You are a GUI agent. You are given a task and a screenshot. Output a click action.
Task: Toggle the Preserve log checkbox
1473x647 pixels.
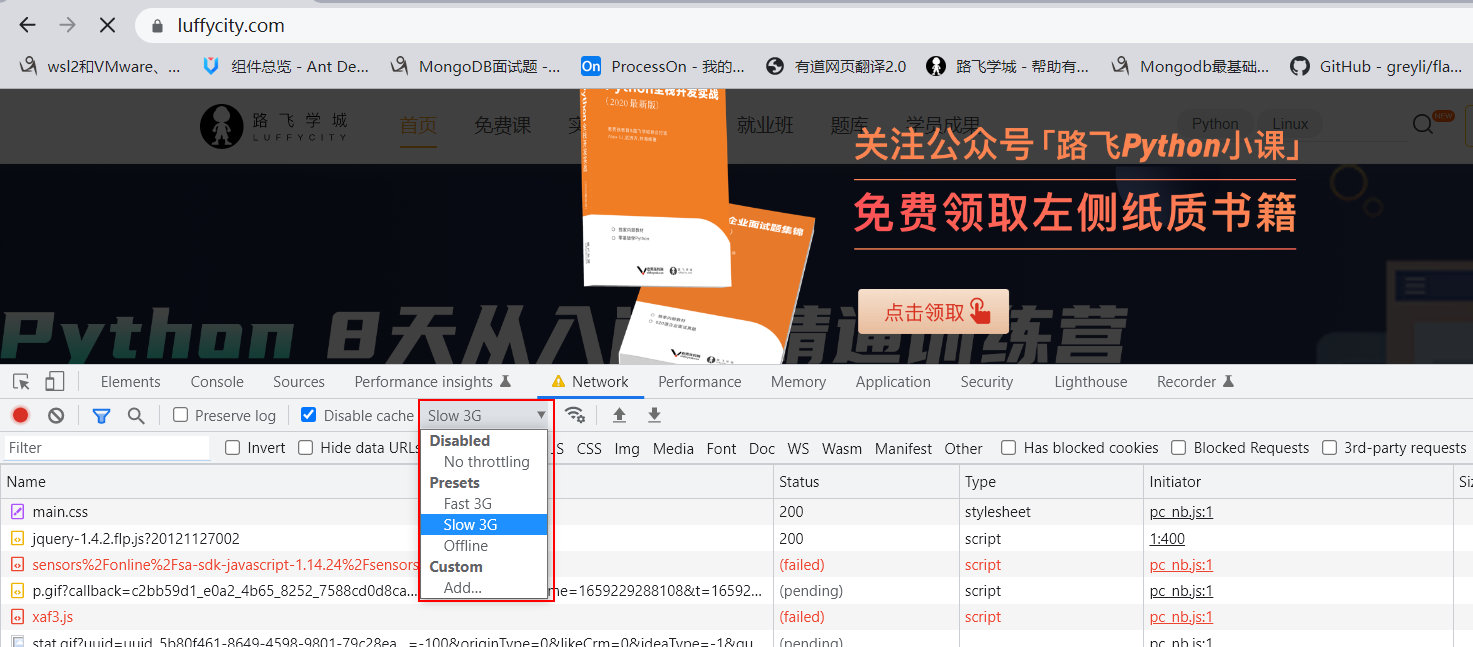click(180, 414)
